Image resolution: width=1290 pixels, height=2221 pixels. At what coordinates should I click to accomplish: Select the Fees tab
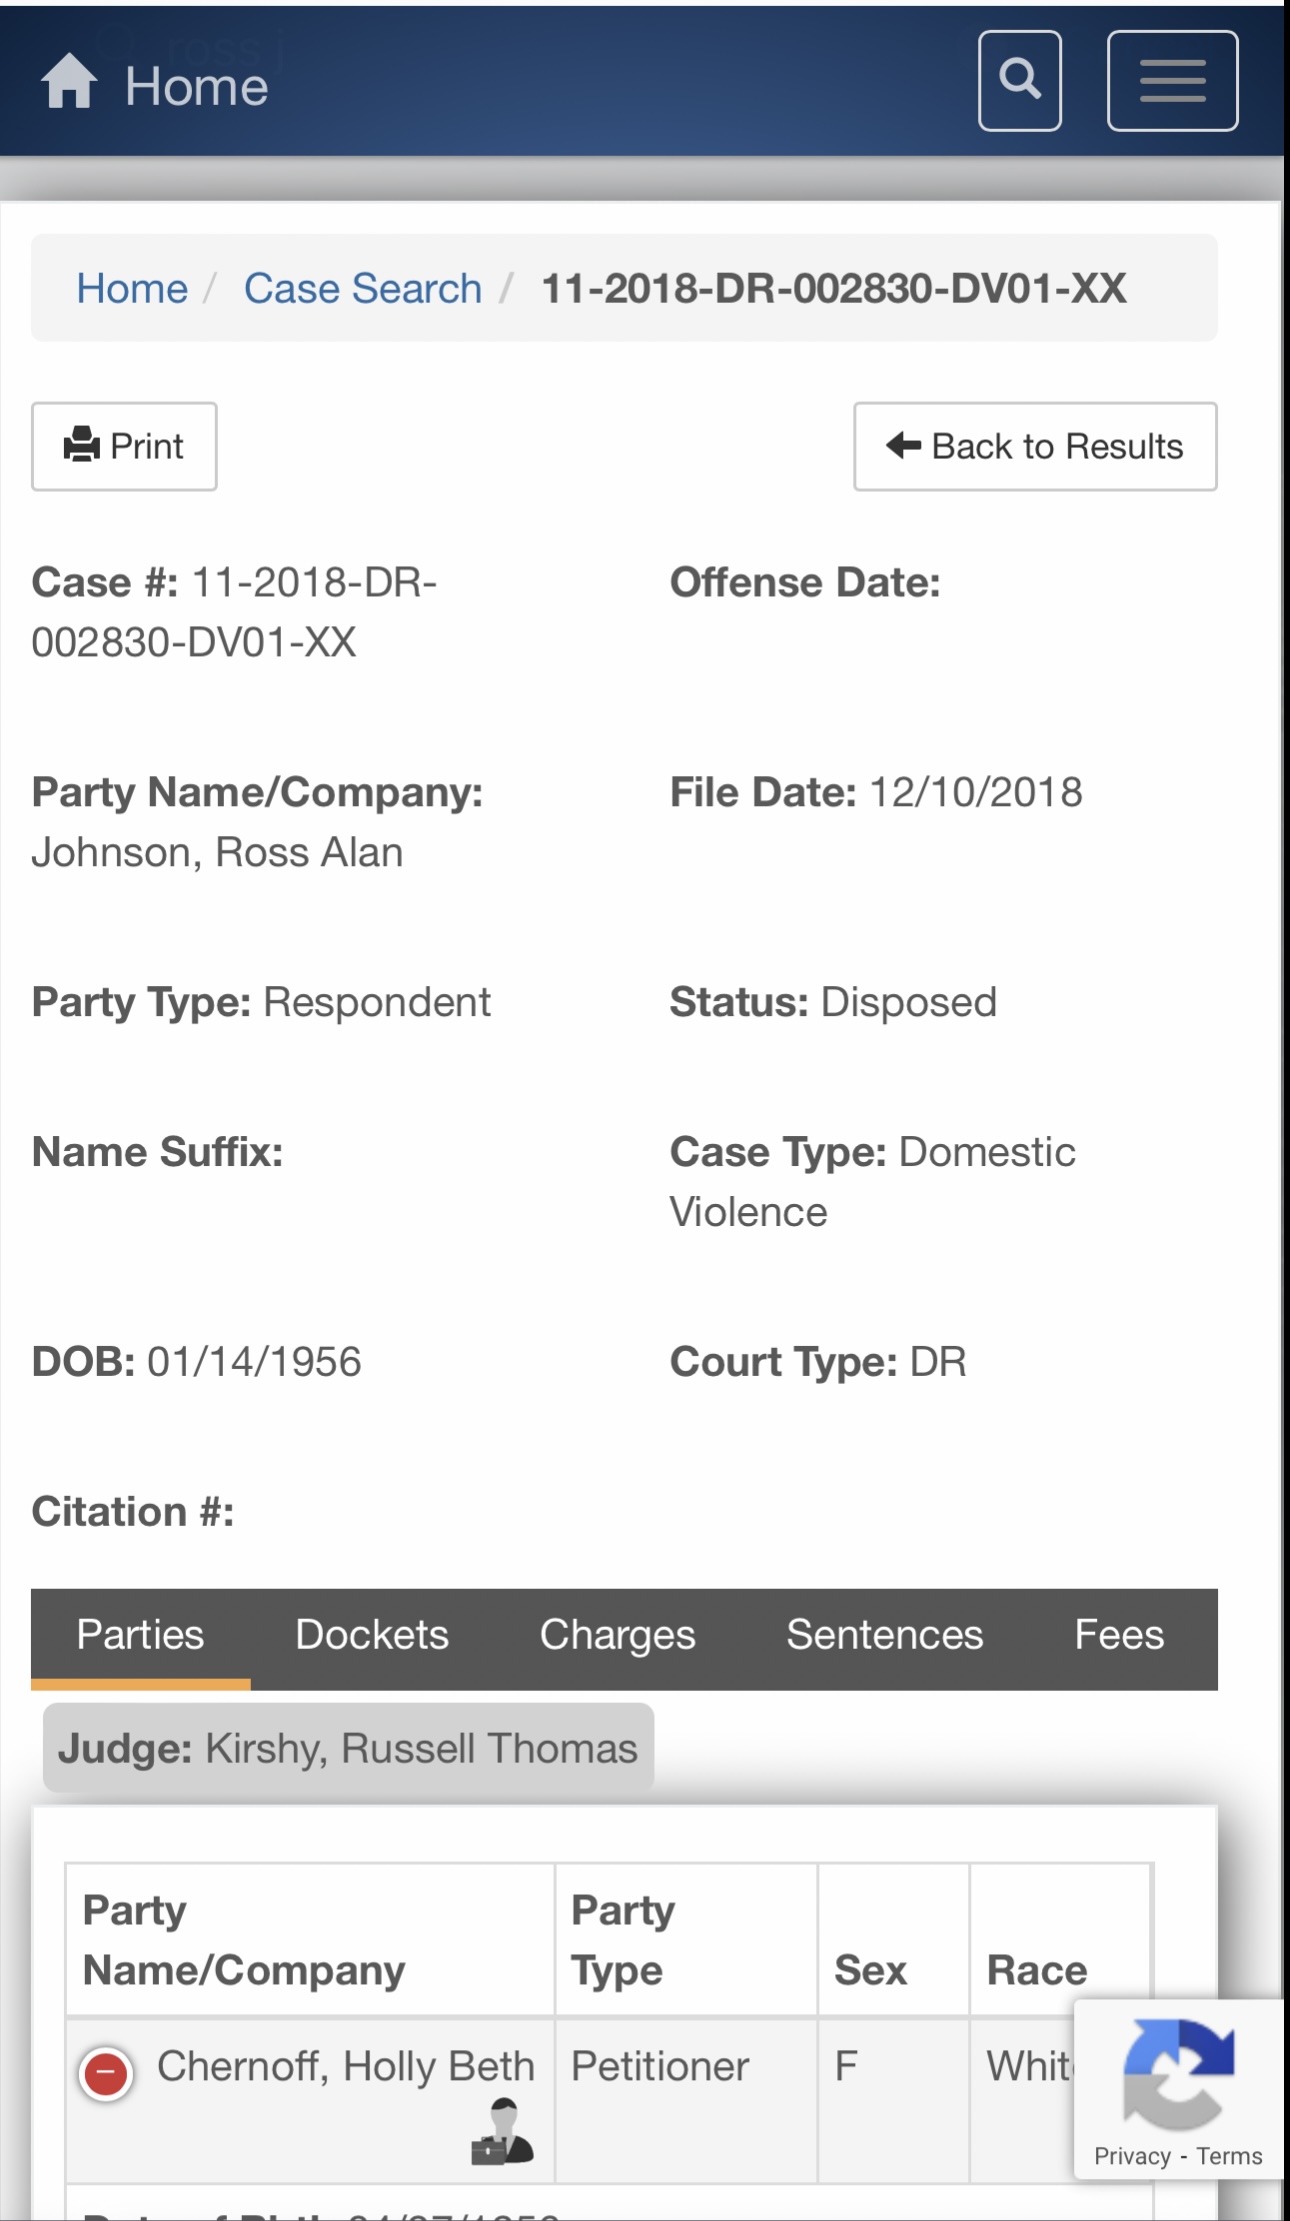1118,1635
